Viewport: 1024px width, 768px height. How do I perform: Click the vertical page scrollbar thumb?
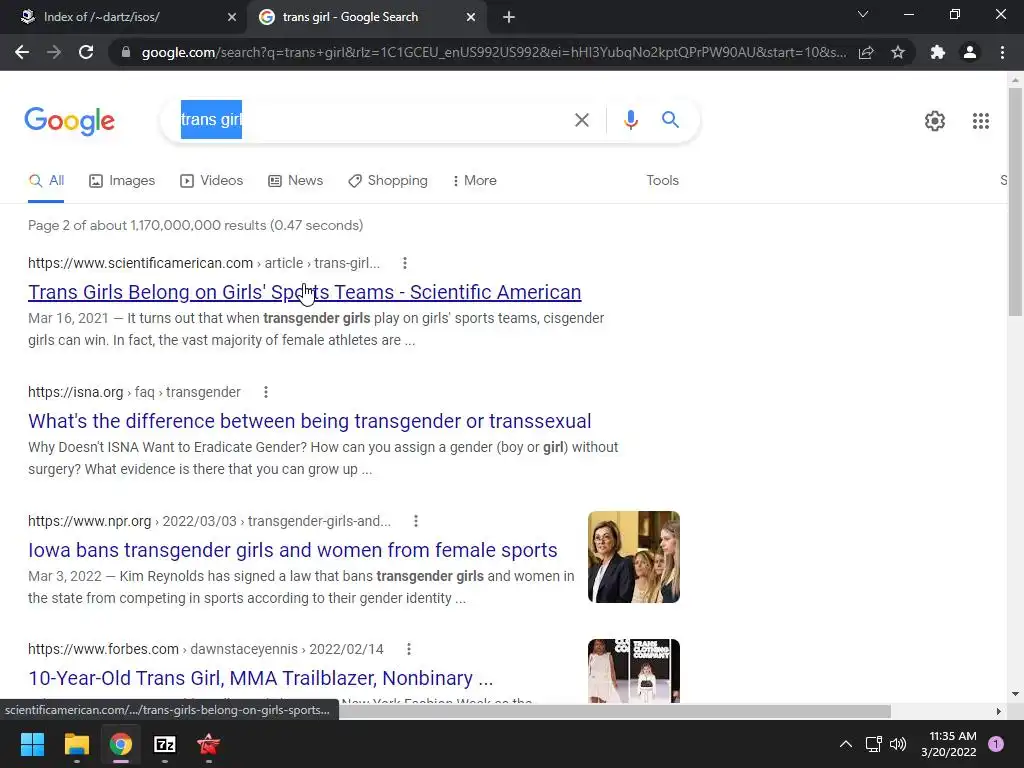point(1015,202)
